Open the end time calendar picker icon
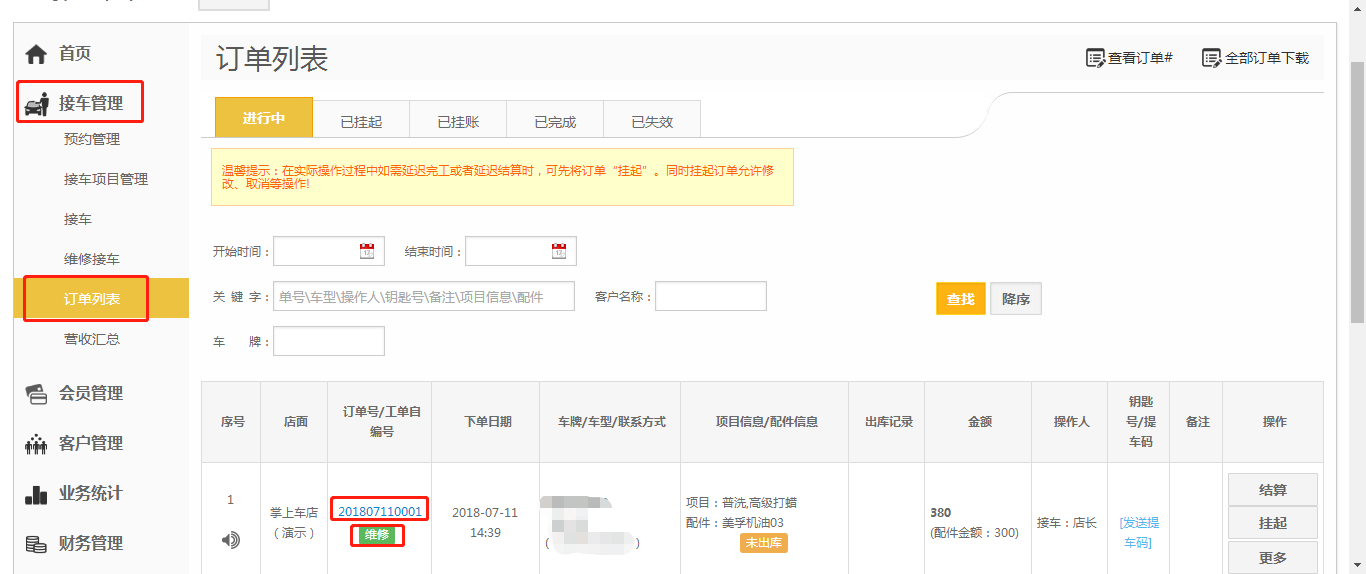The image size is (1366, 574). (x=559, y=251)
